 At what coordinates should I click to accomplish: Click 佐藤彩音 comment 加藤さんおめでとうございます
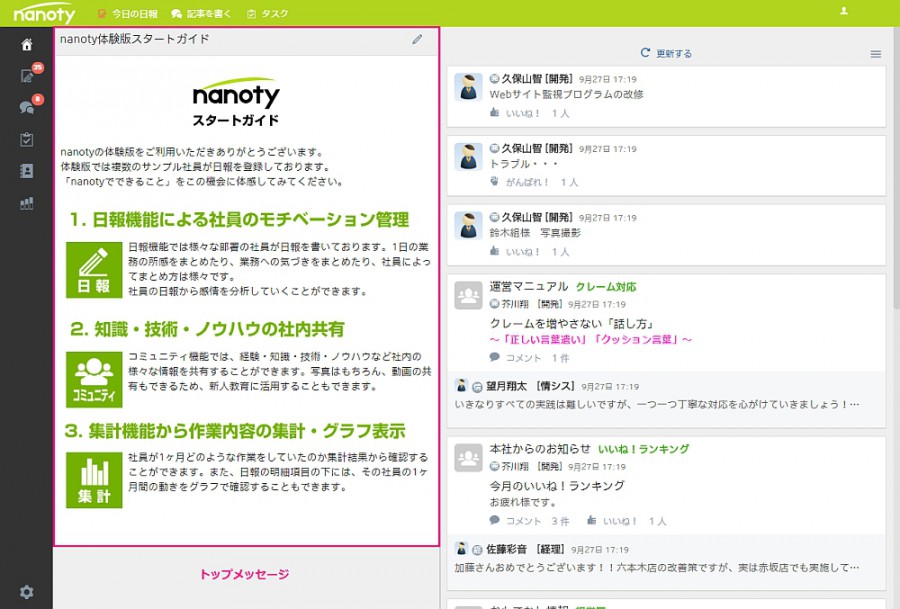[657, 567]
